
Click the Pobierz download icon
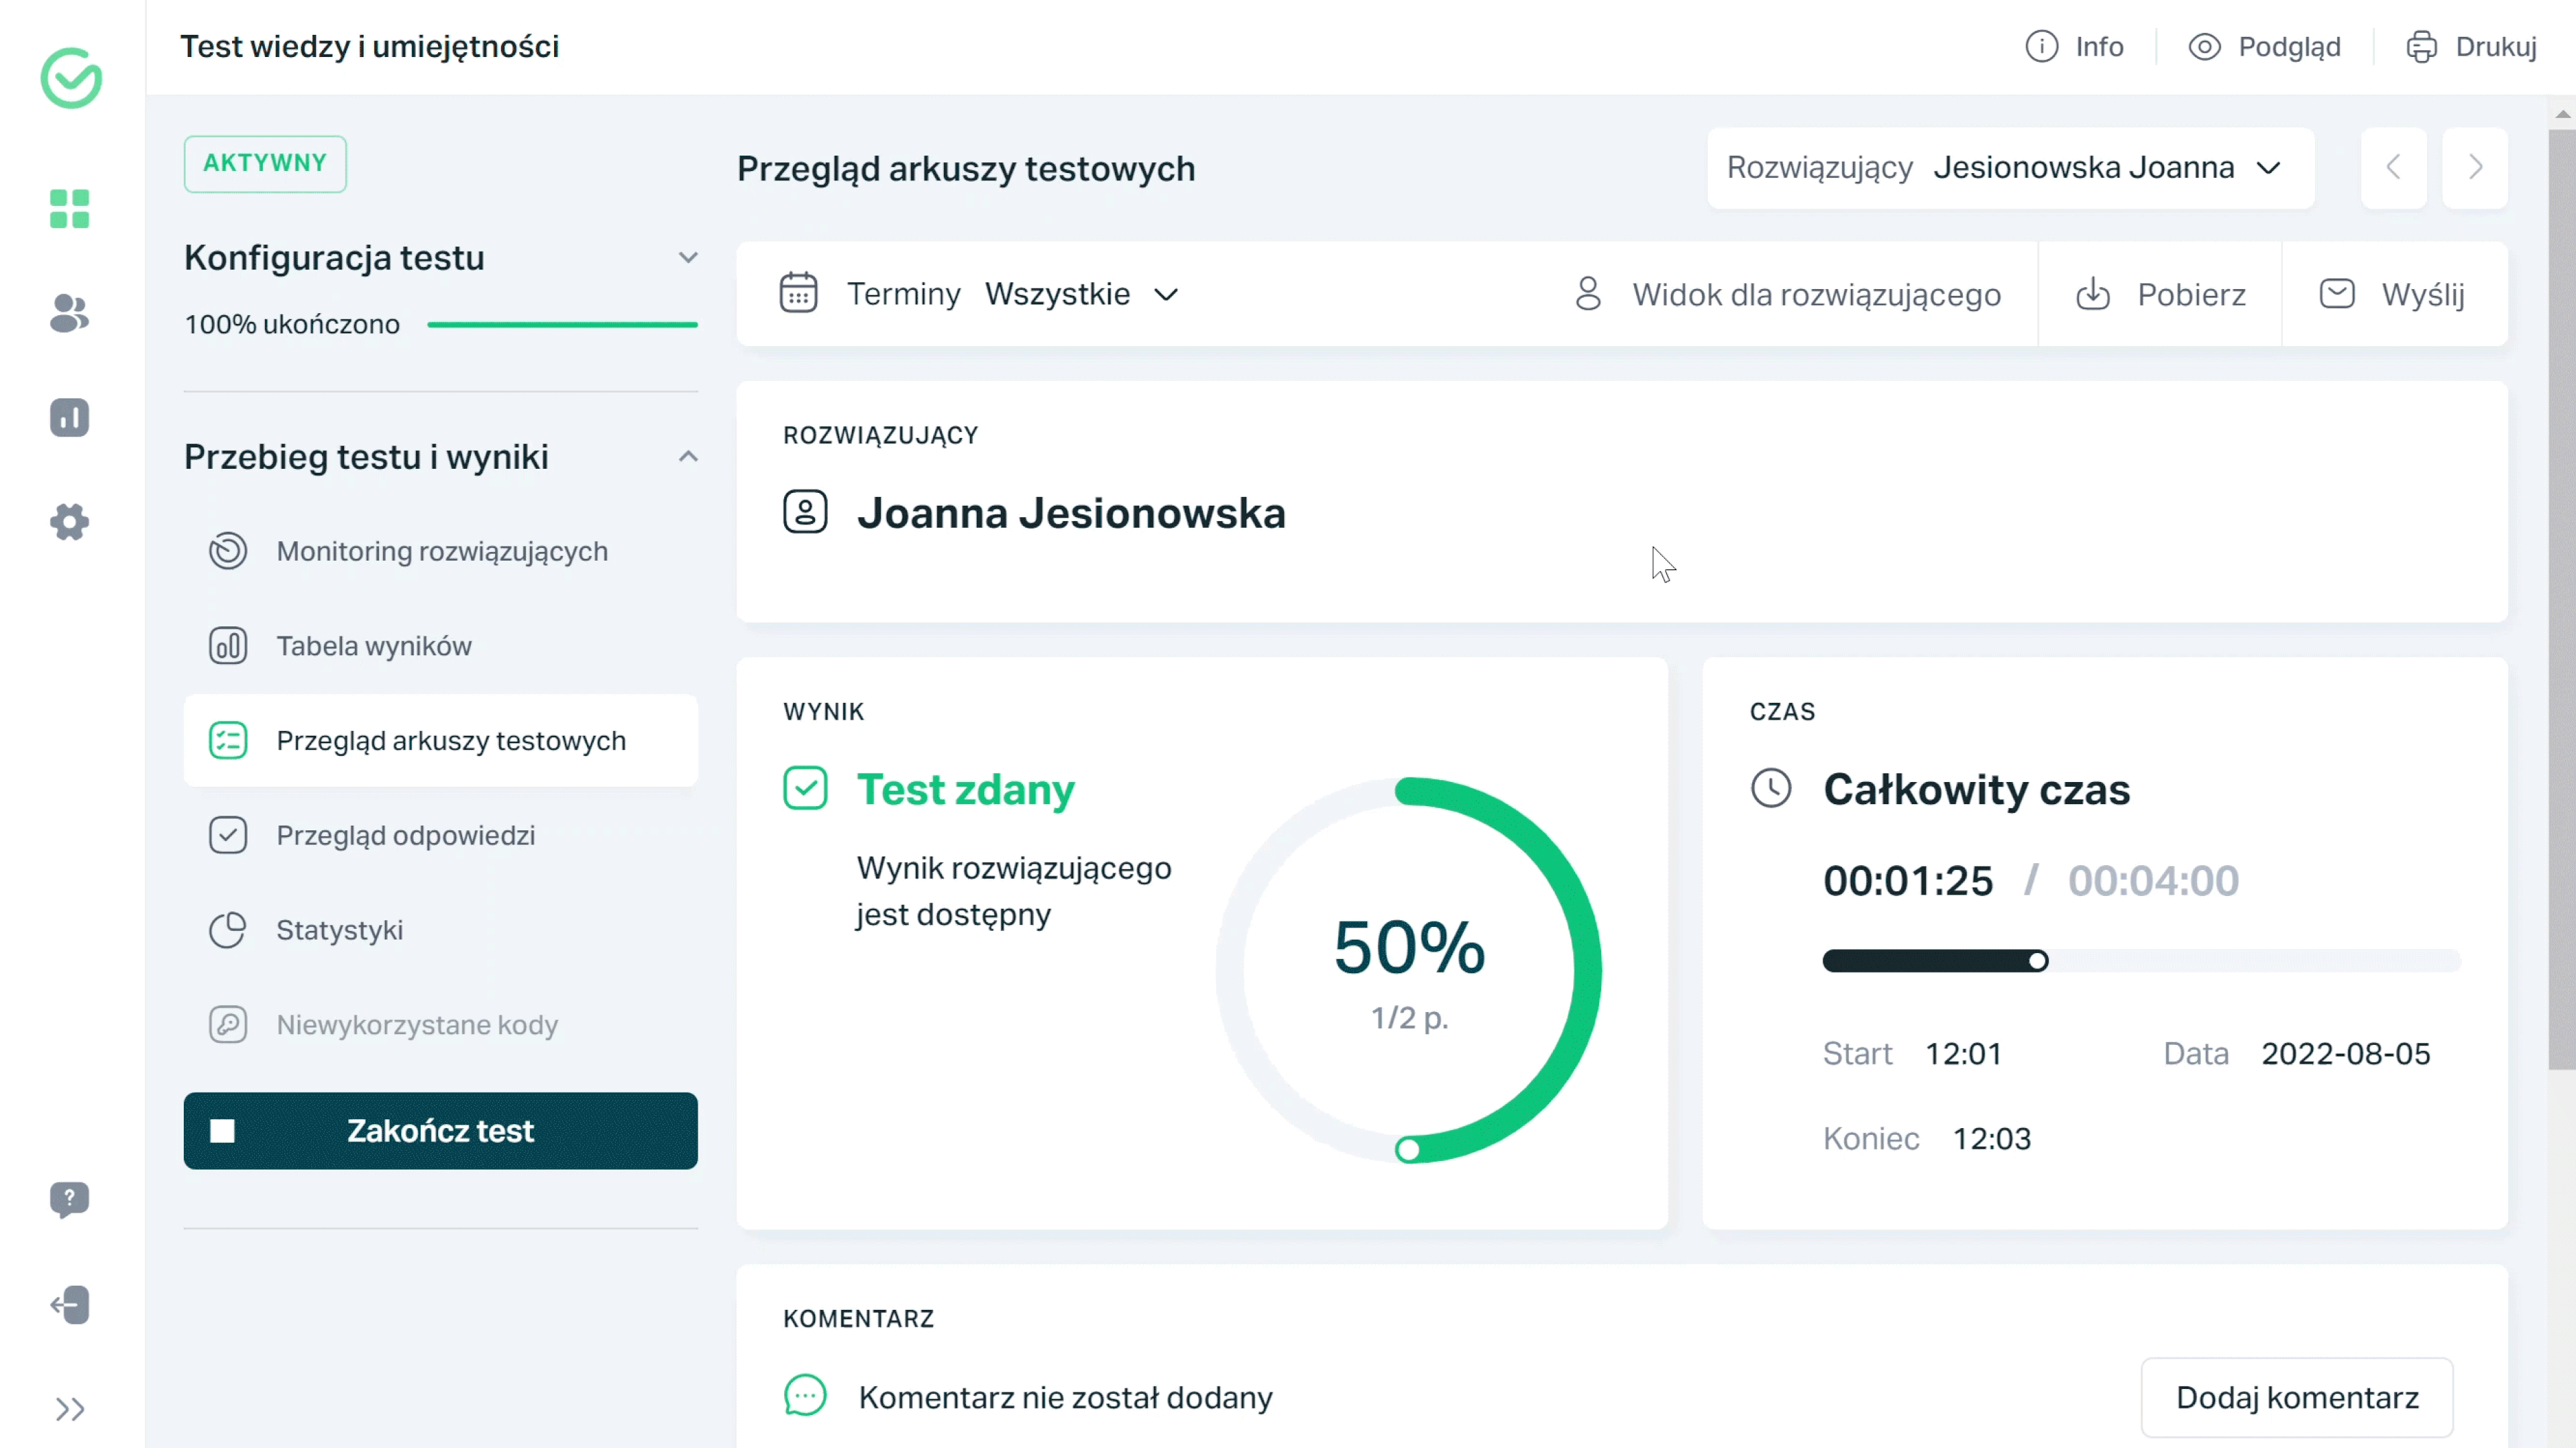click(2095, 294)
